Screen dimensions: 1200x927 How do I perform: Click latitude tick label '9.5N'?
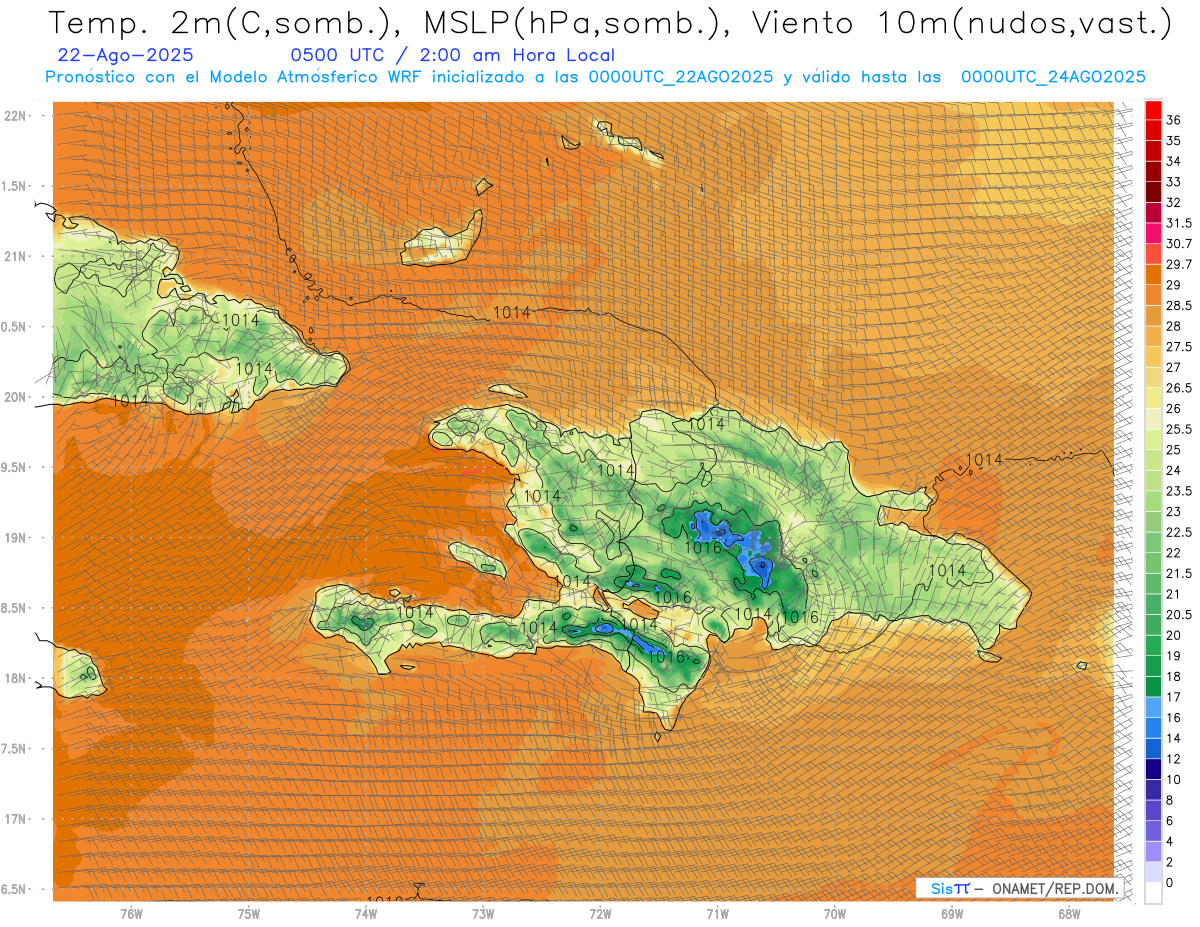coord(13,467)
